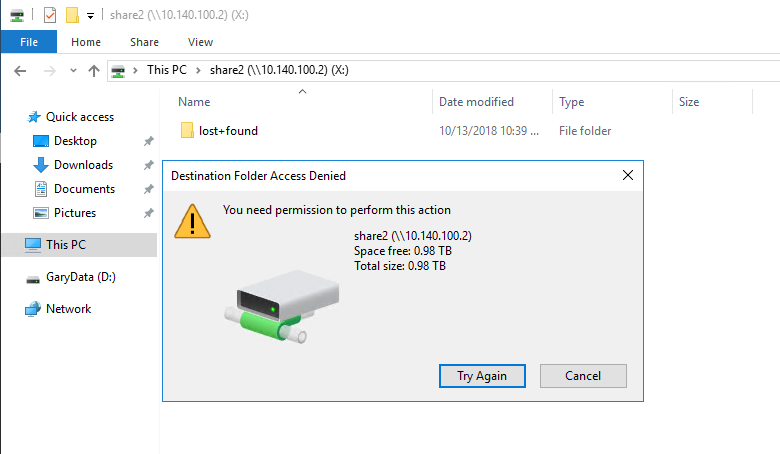The height and width of the screenshot is (454, 780).
Task: Click the Properties quick access toolbar icon
Action: pos(50,15)
